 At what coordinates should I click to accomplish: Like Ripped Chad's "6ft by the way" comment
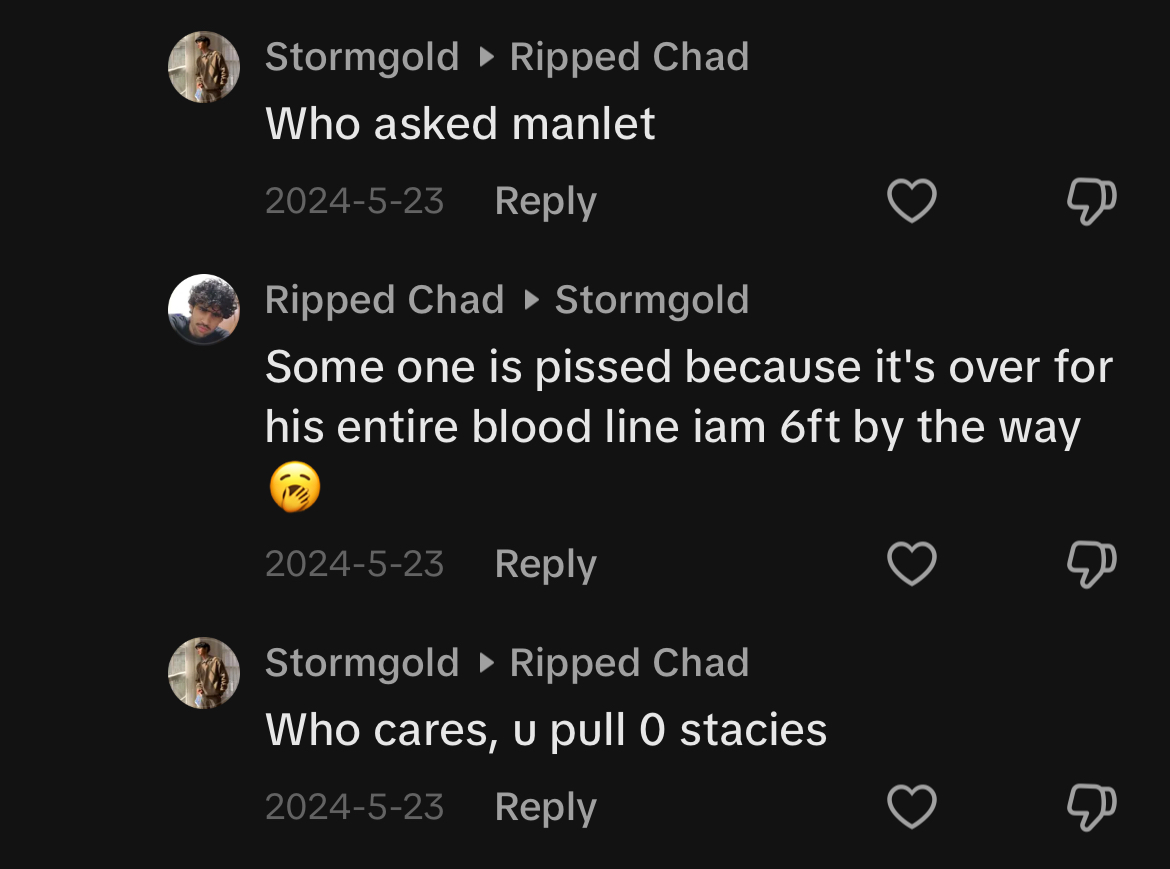912,564
